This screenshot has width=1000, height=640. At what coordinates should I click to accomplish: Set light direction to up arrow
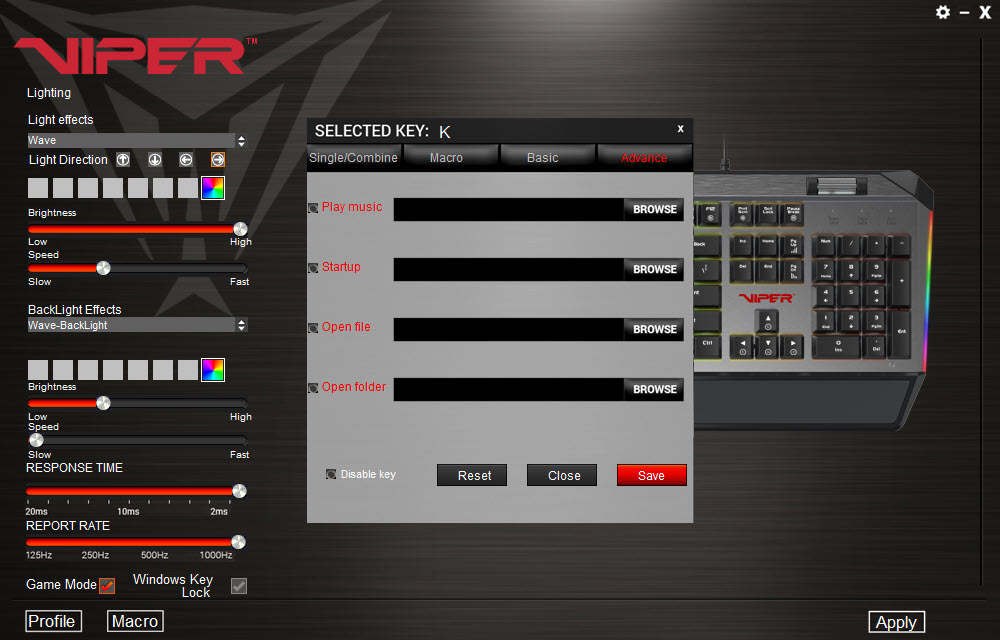pyautogui.click(x=123, y=160)
